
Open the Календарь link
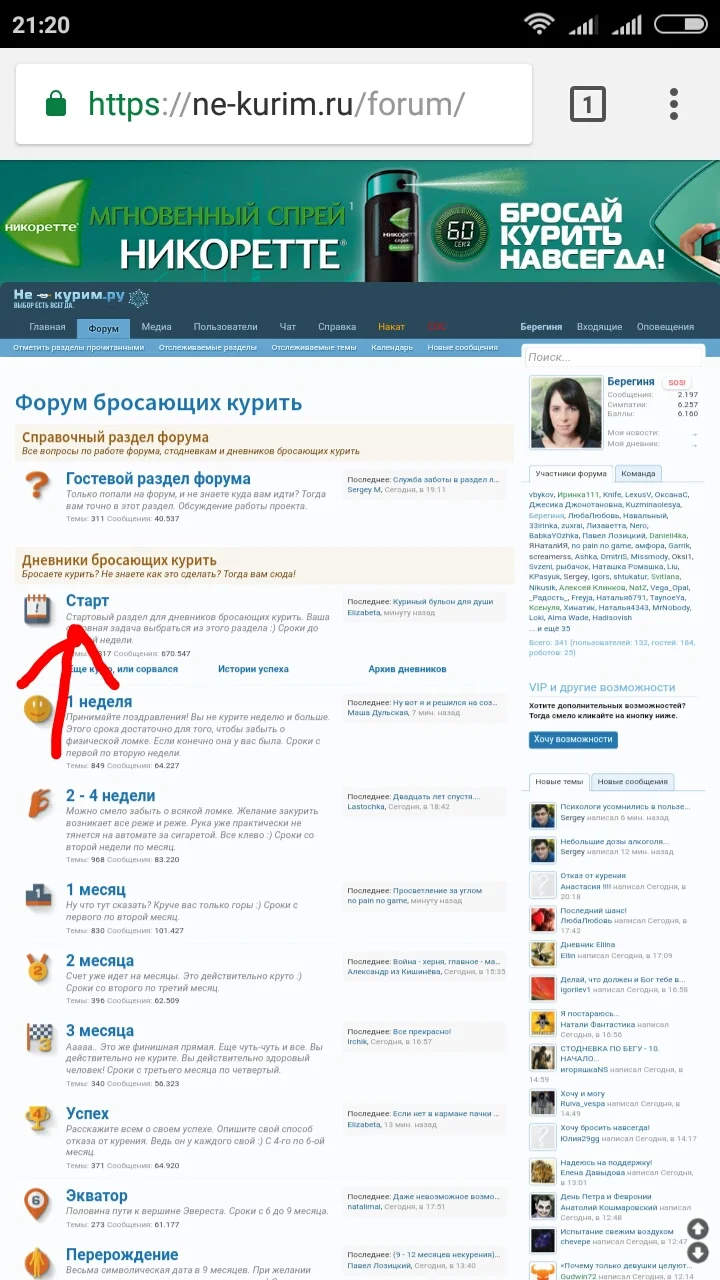click(391, 348)
